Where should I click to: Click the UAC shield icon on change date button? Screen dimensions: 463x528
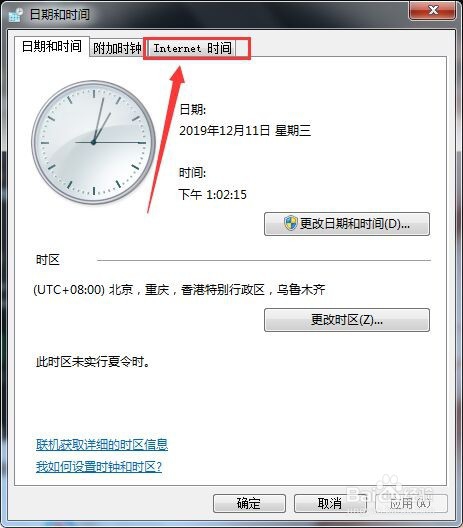(x=290, y=223)
